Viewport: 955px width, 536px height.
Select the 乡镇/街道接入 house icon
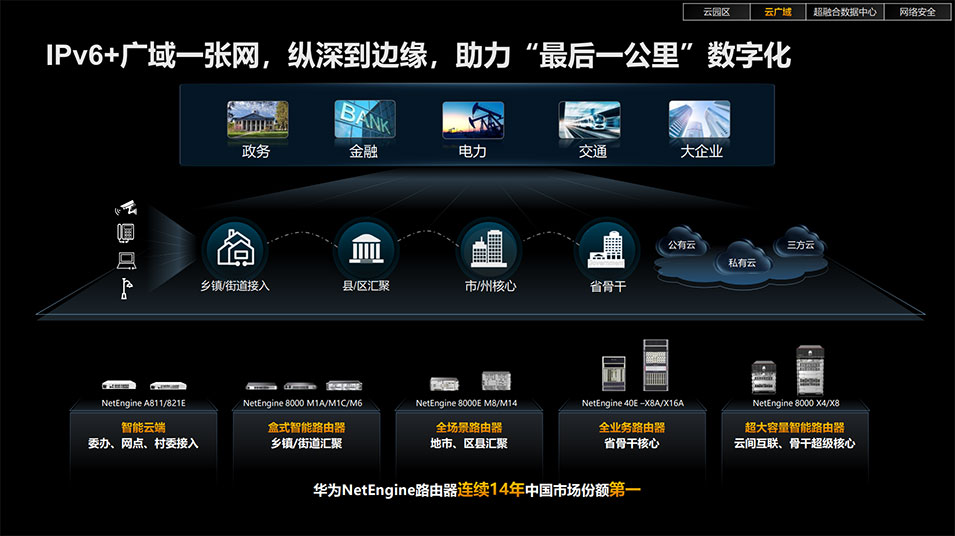click(x=235, y=248)
